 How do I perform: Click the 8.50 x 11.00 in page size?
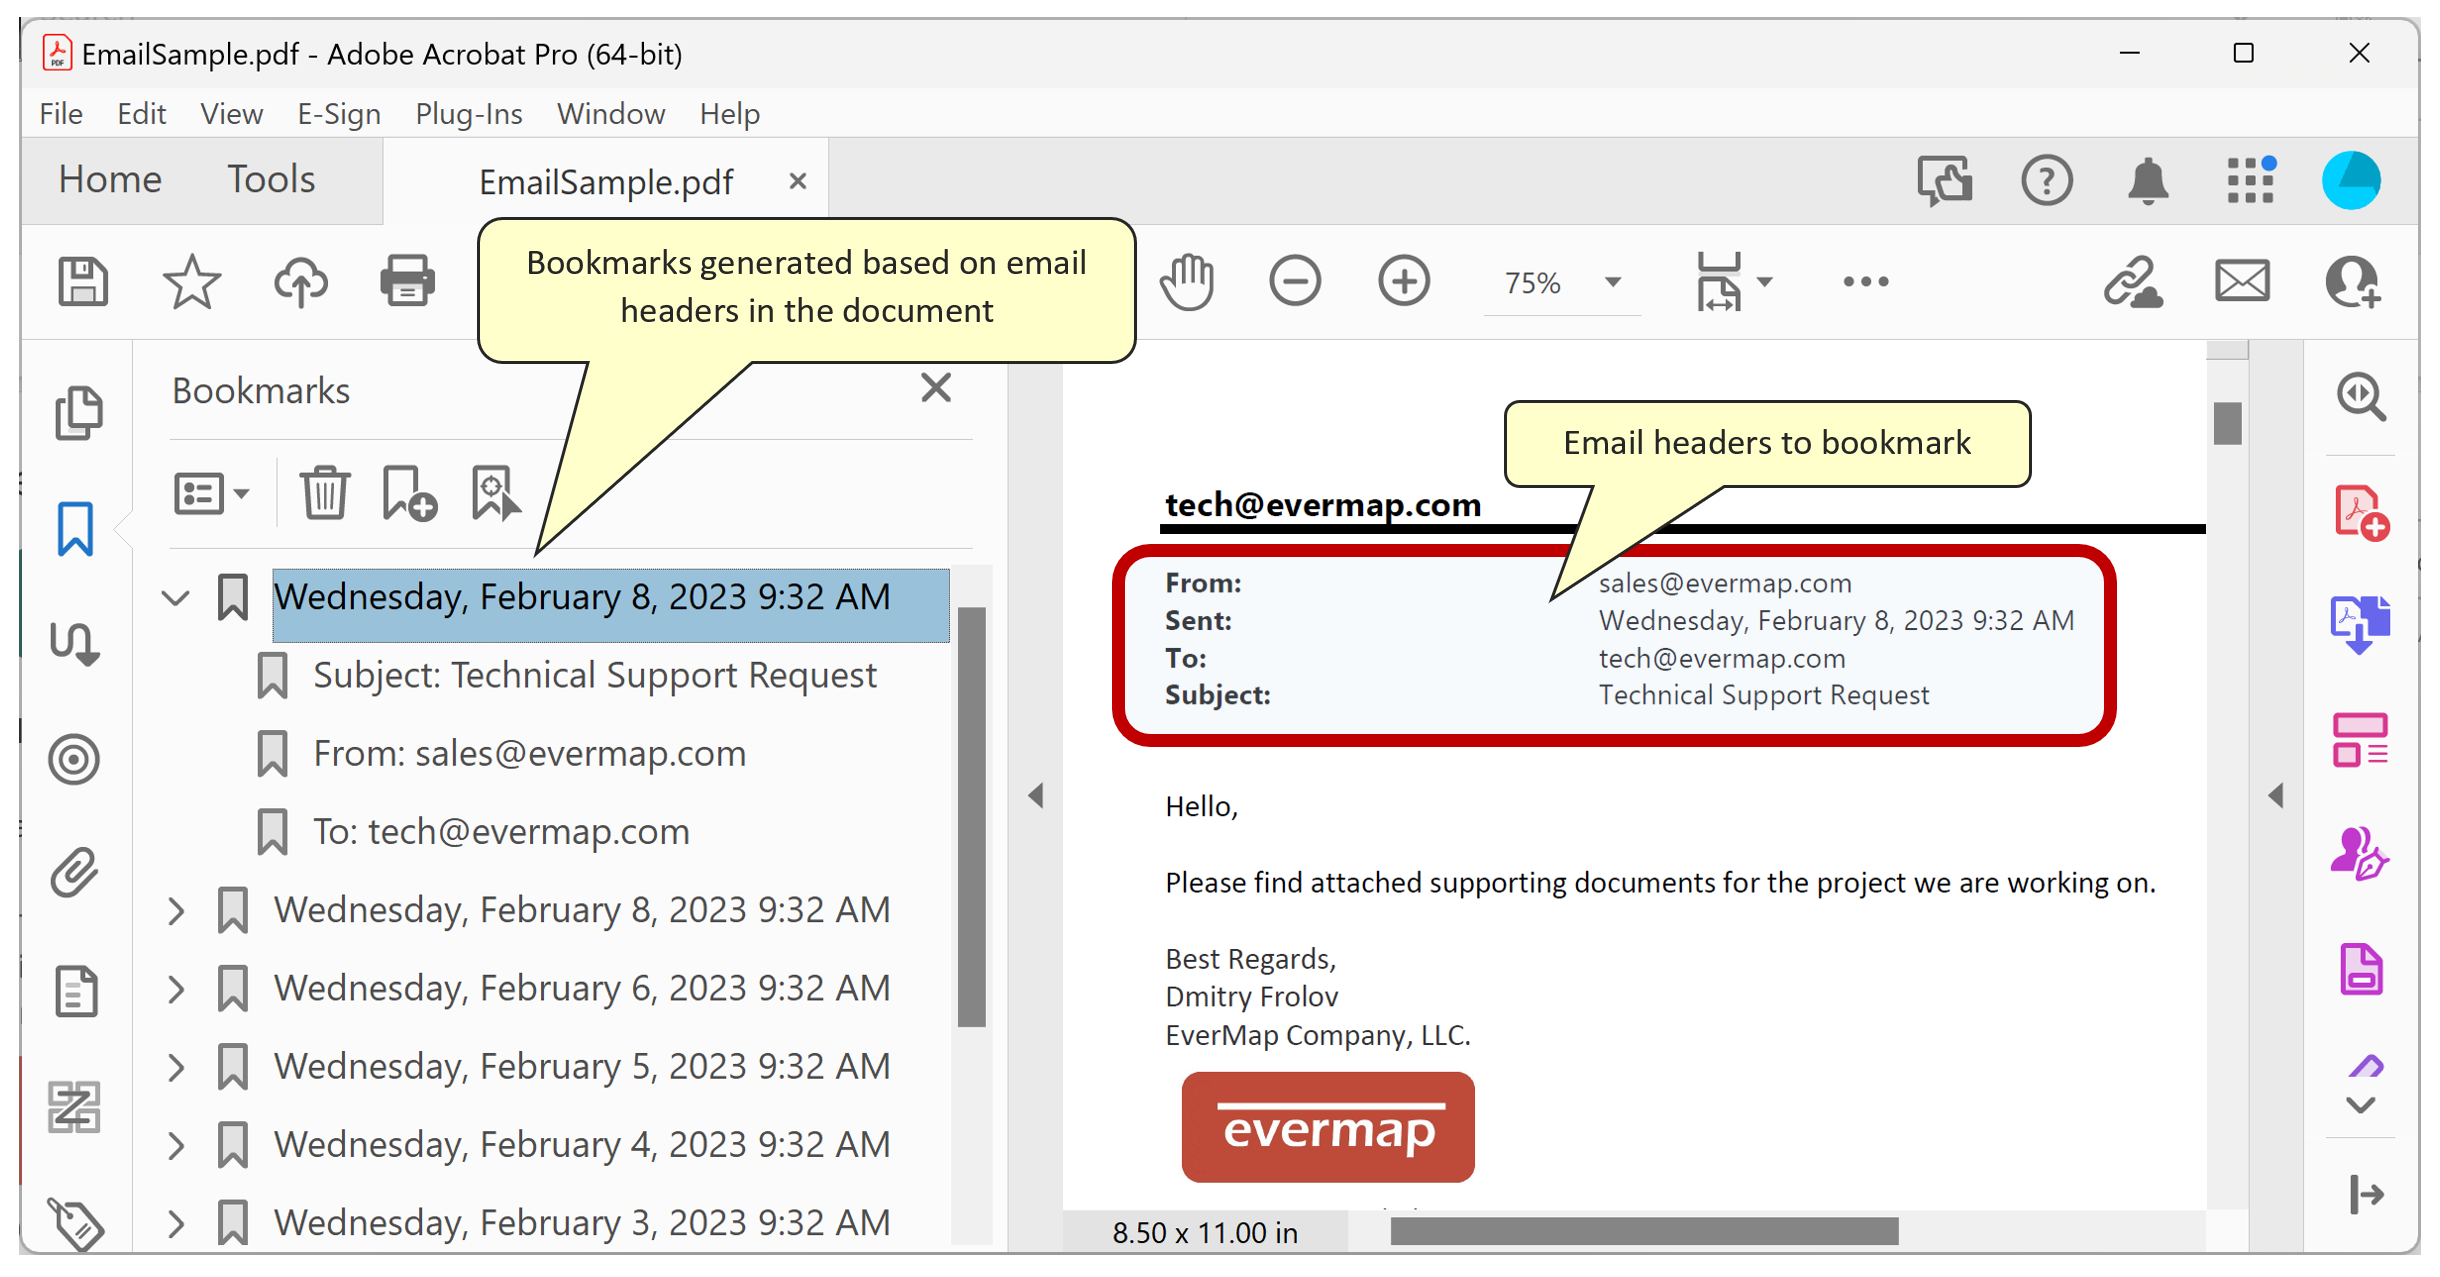[x=1205, y=1233]
